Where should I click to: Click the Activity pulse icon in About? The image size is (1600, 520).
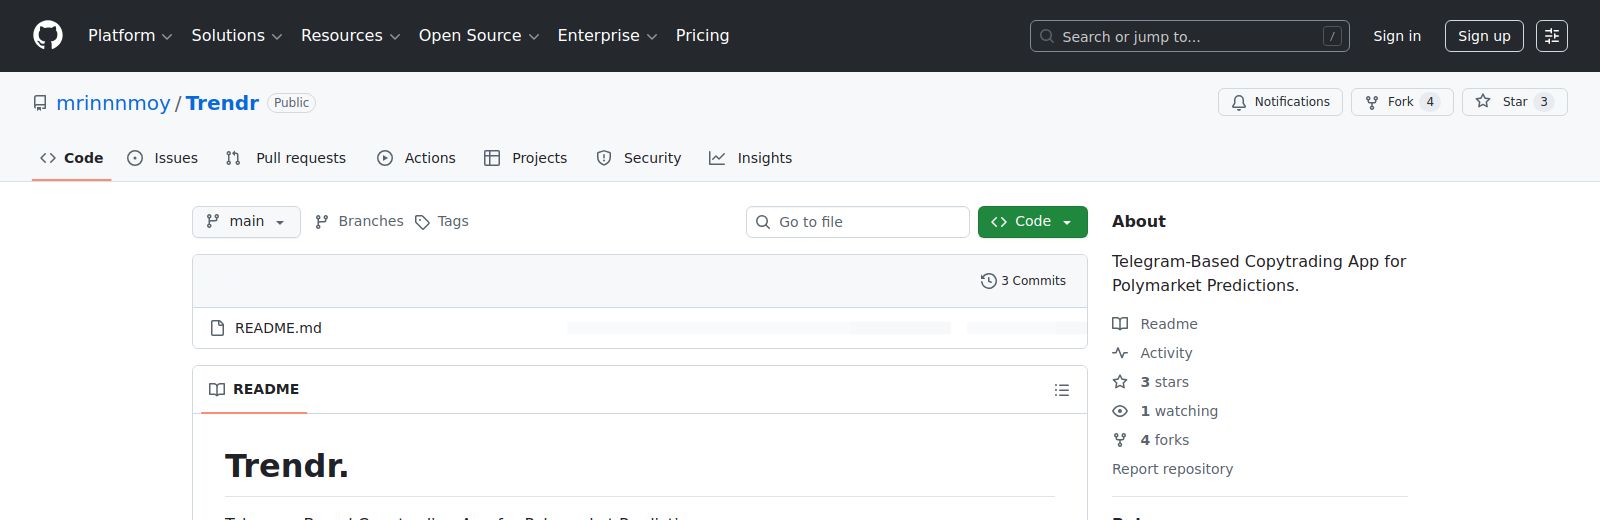[x=1120, y=353]
